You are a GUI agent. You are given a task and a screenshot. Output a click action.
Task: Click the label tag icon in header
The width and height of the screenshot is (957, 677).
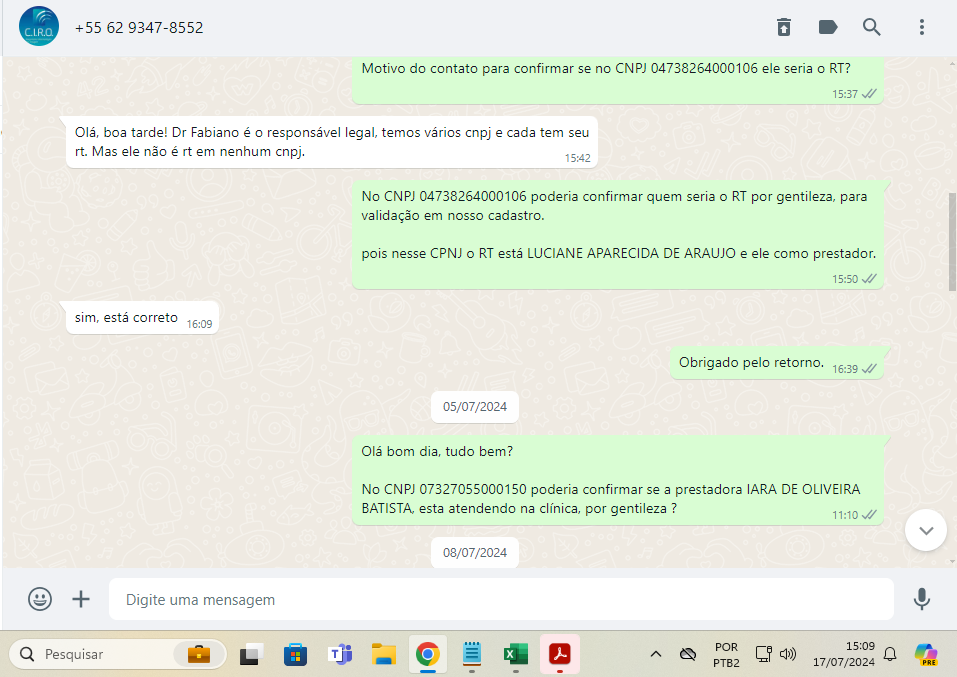(x=828, y=27)
